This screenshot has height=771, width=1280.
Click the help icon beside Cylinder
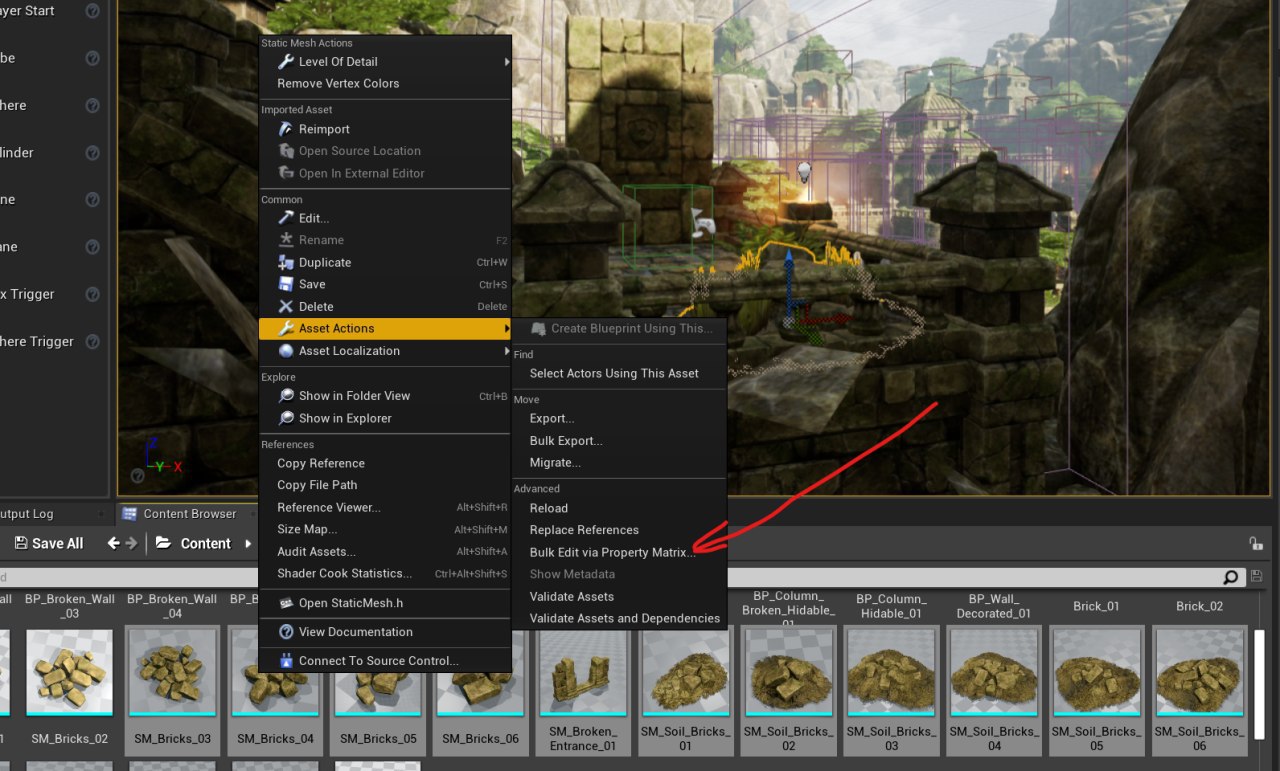[93, 153]
